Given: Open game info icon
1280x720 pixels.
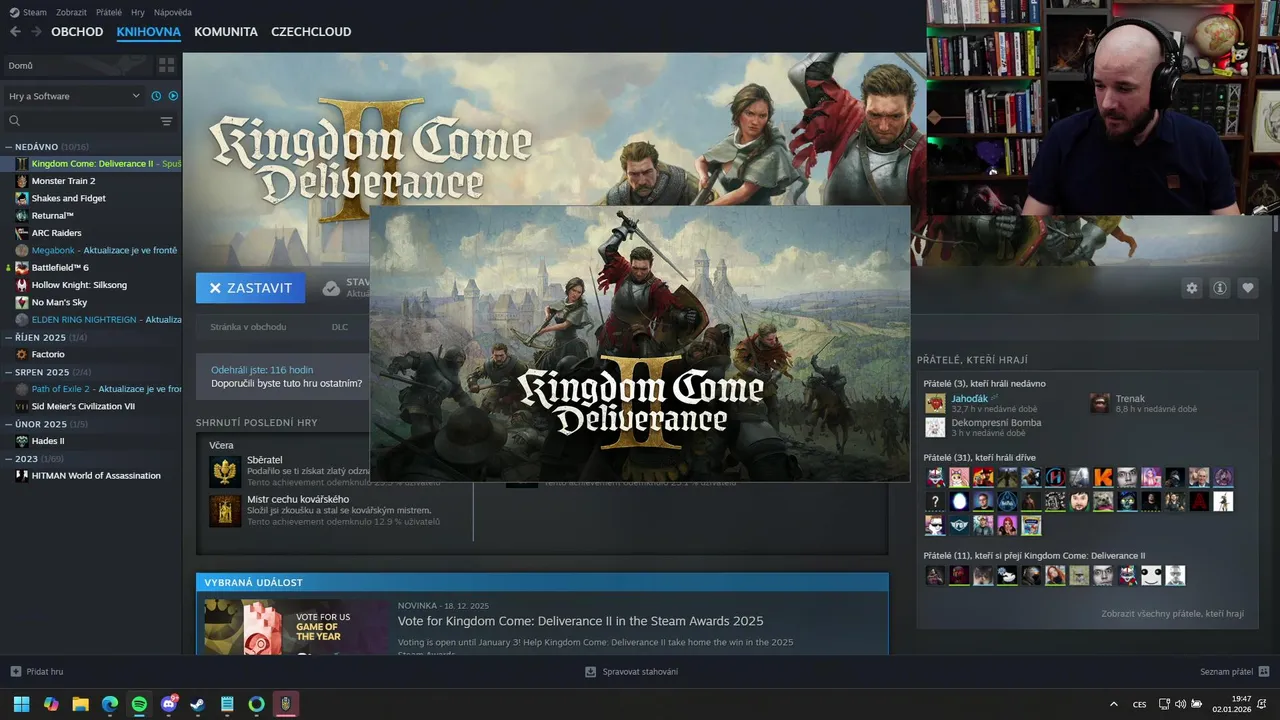Looking at the screenshot, I should click(x=1220, y=288).
